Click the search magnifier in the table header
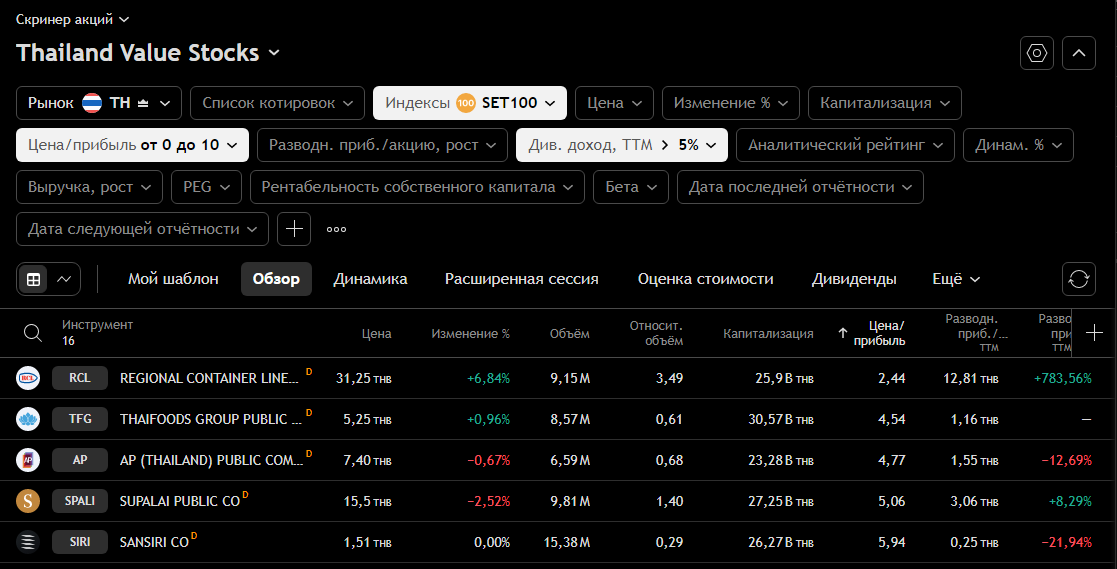 (33, 333)
